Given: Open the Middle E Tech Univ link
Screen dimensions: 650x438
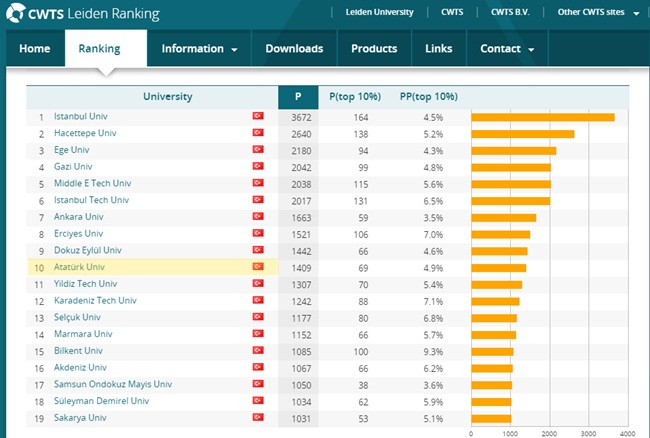Looking at the screenshot, I should tap(92, 183).
